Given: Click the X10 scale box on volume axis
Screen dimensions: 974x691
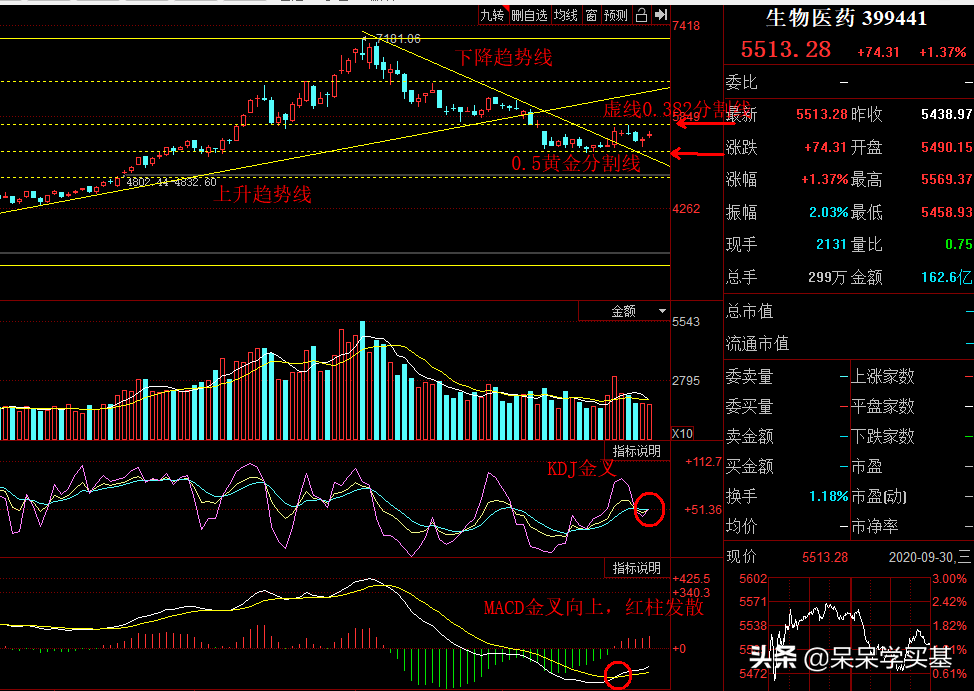Looking at the screenshot, I should pyautogui.click(x=682, y=433).
